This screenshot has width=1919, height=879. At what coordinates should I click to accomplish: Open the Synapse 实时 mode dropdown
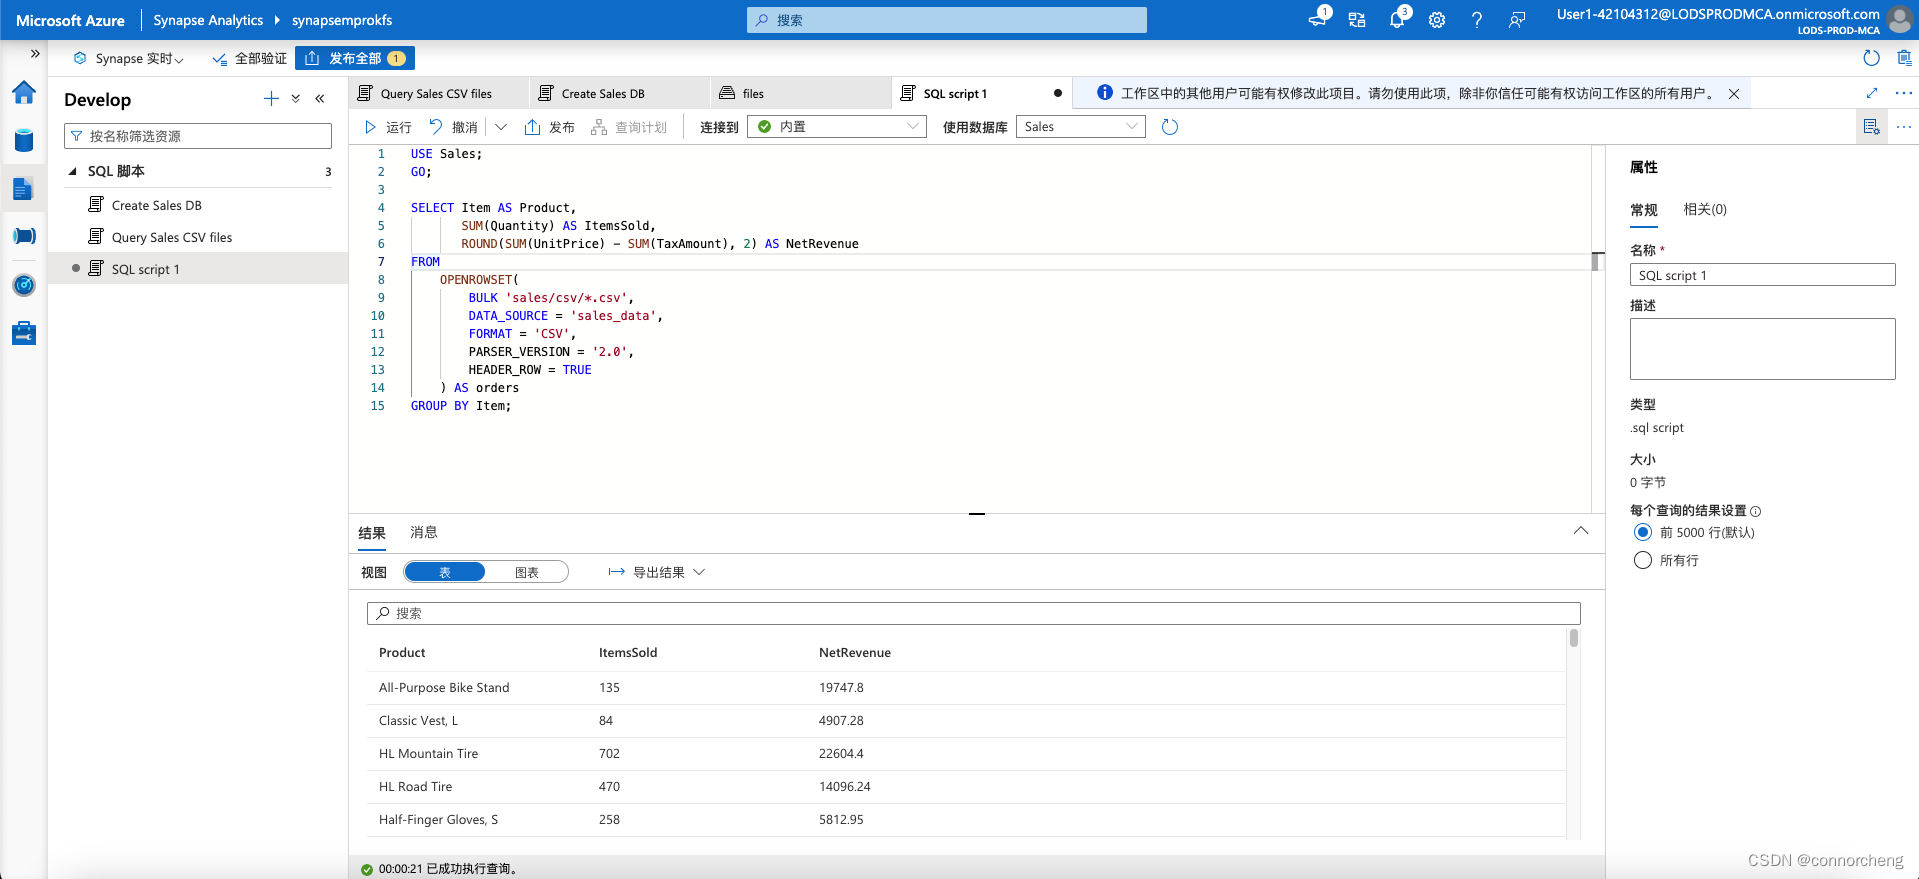click(129, 58)
